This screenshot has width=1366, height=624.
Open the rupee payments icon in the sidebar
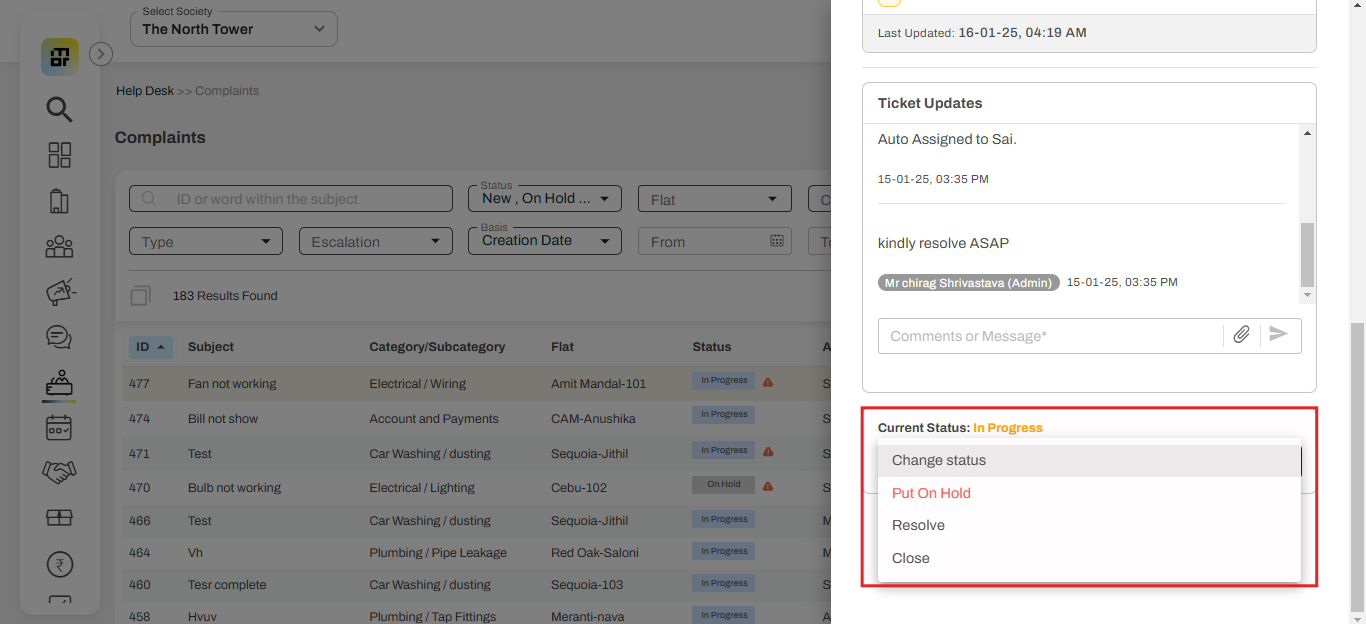point(59,563)
